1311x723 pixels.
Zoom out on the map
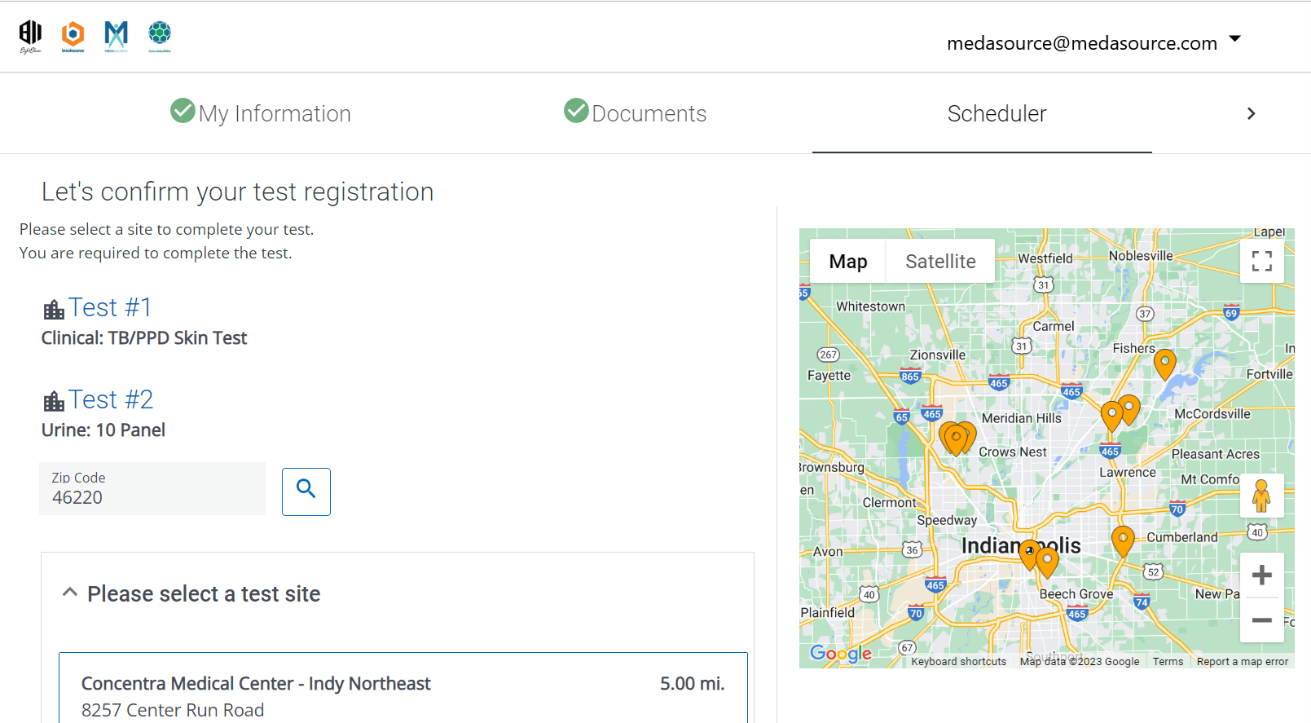click(x=1262, y=620)
